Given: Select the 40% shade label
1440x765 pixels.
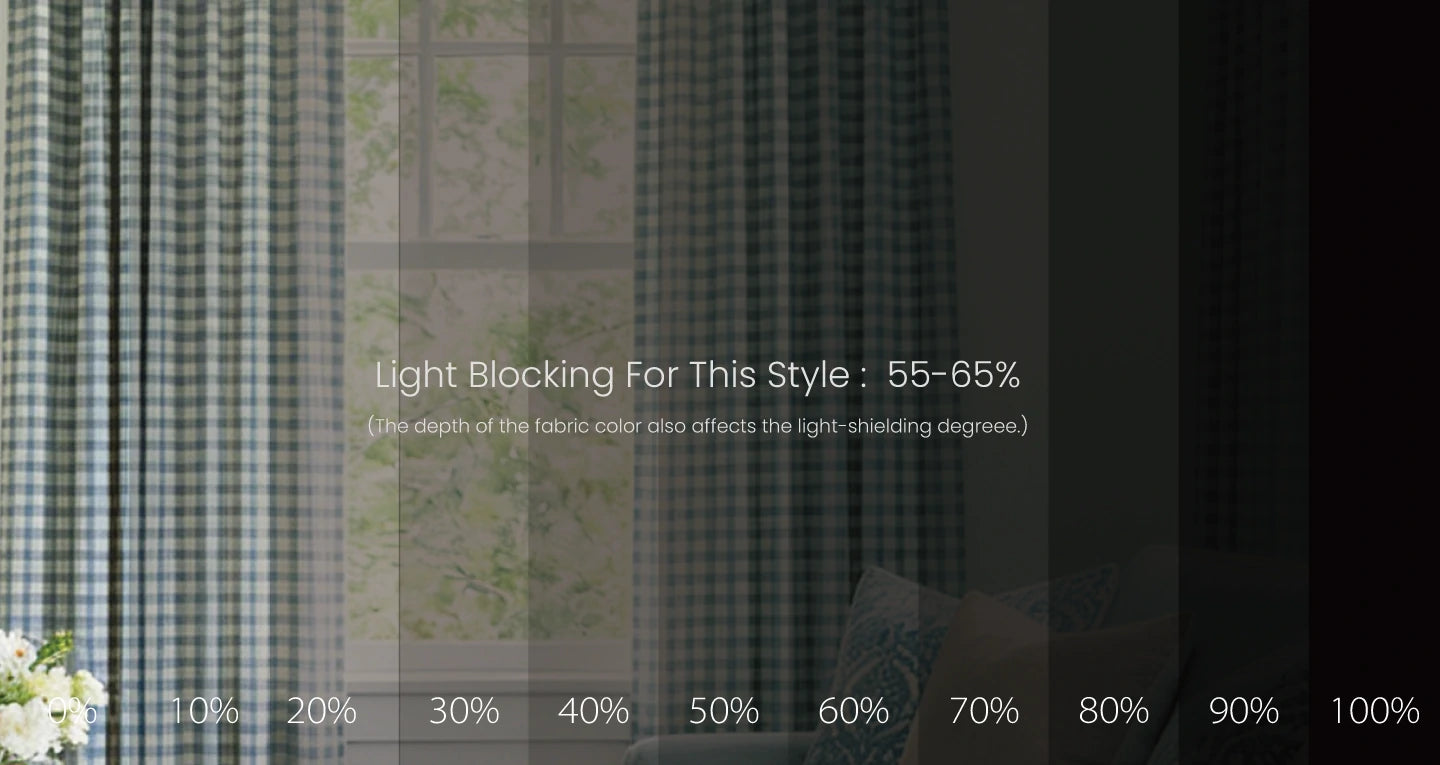Looking at the screenshot, I should 593,711.
